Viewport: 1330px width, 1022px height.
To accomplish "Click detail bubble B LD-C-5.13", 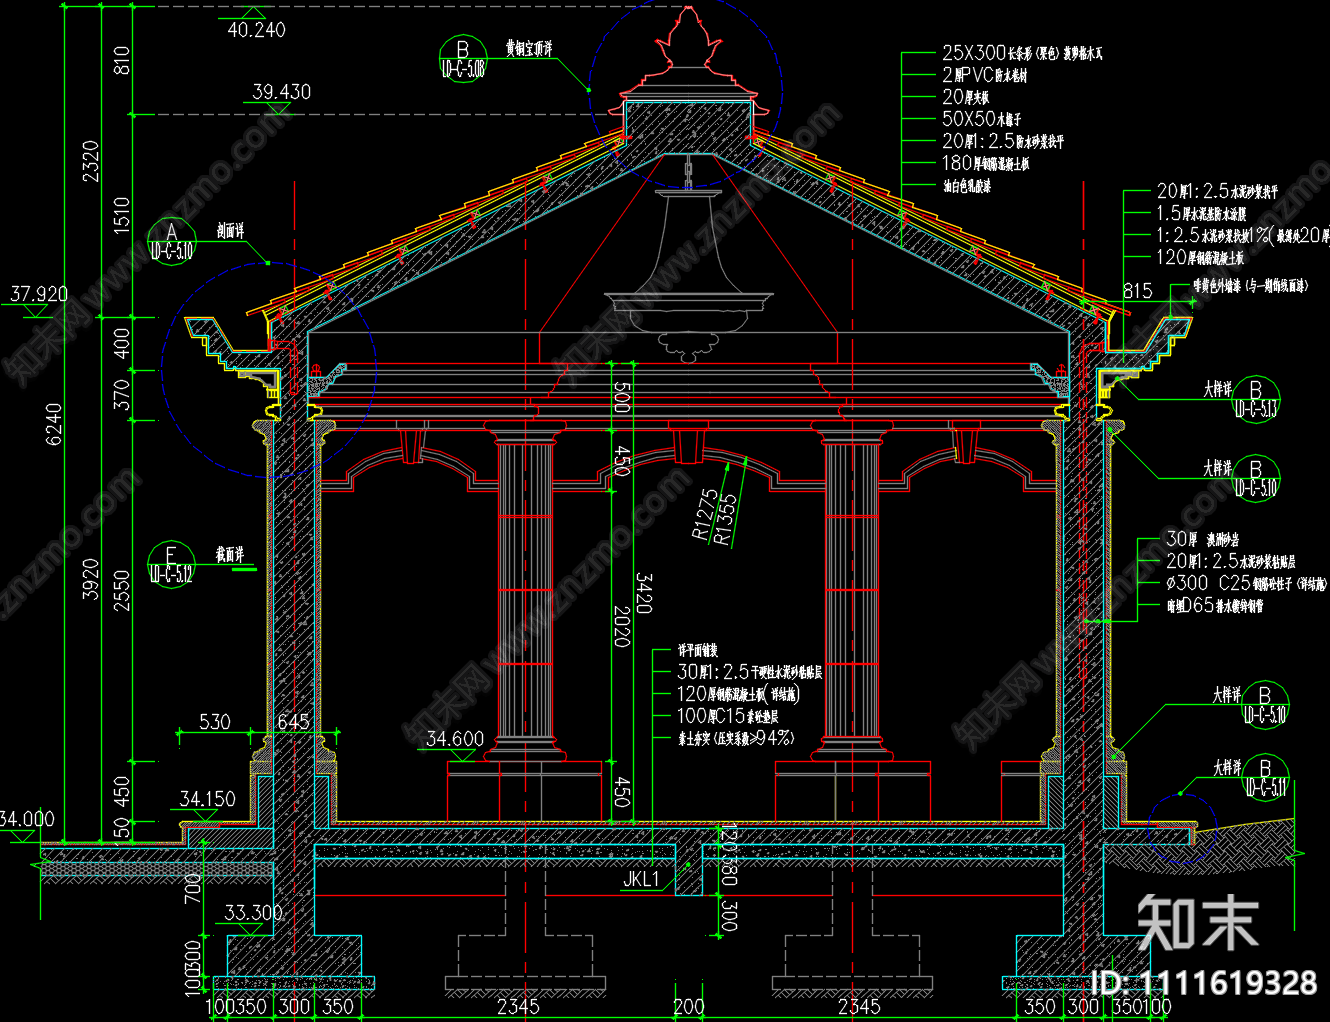I will [x=1256, y=399].
